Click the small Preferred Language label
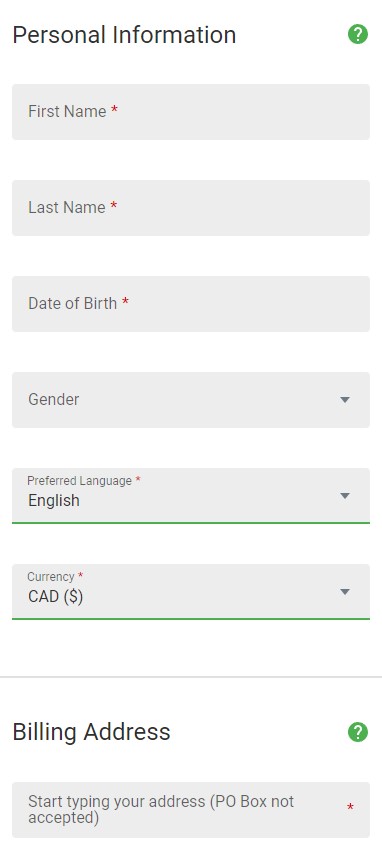The width and height of the screenshot is (382, 843). tap(80, 481)
